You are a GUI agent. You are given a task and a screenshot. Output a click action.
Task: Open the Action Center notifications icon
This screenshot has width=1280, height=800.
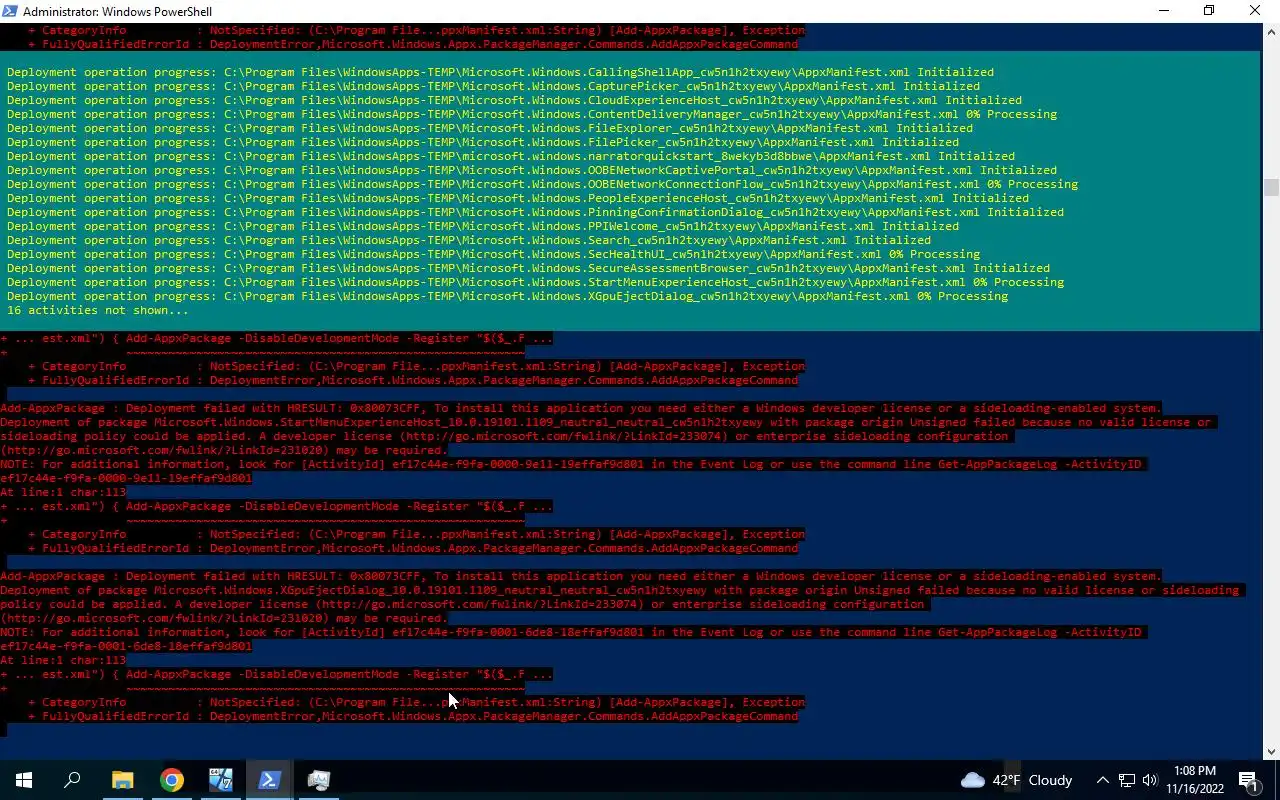(x=1248, y=780)
